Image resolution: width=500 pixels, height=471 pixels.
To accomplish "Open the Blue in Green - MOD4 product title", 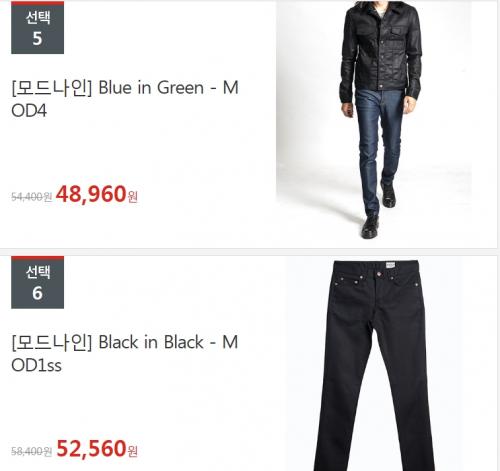I will [125, 99].
